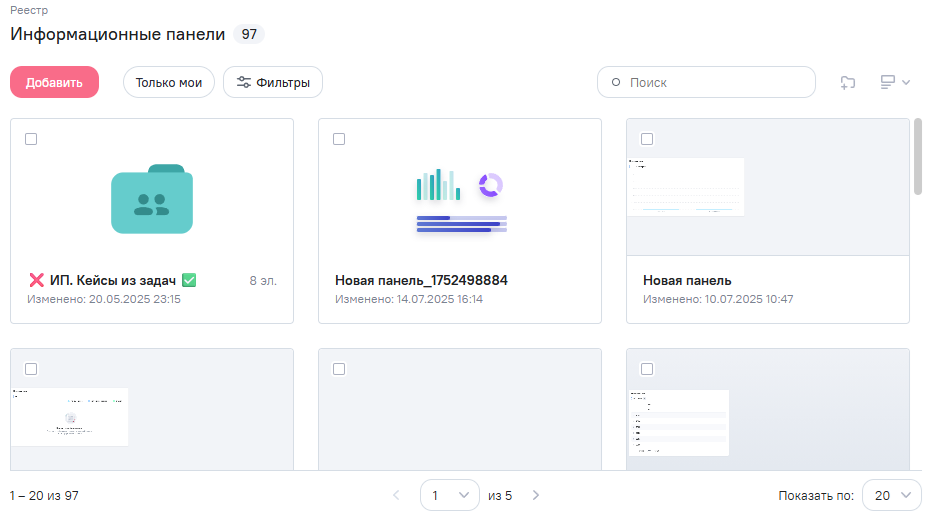
Task: Click the teal shared folder icon
Action: point(152,199)
